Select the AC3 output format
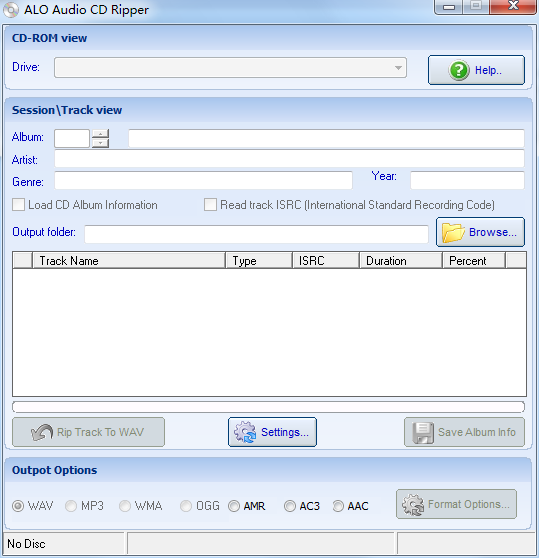This screenshot has height=558, width=539. [290, 506]
